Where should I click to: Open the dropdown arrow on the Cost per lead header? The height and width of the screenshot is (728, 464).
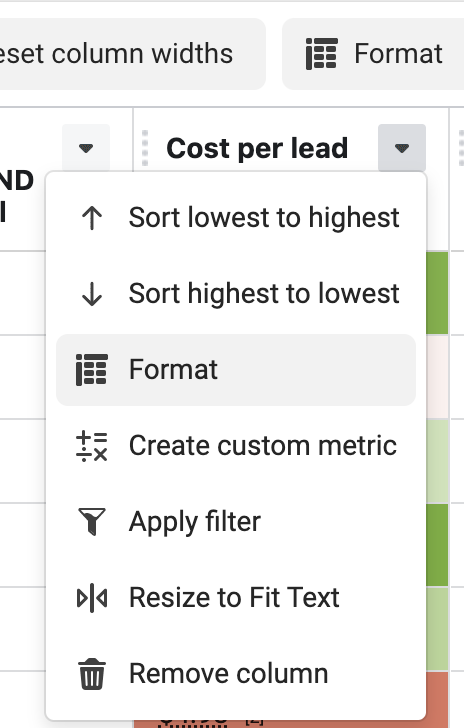pyautogui.click(x=402, y=148)
